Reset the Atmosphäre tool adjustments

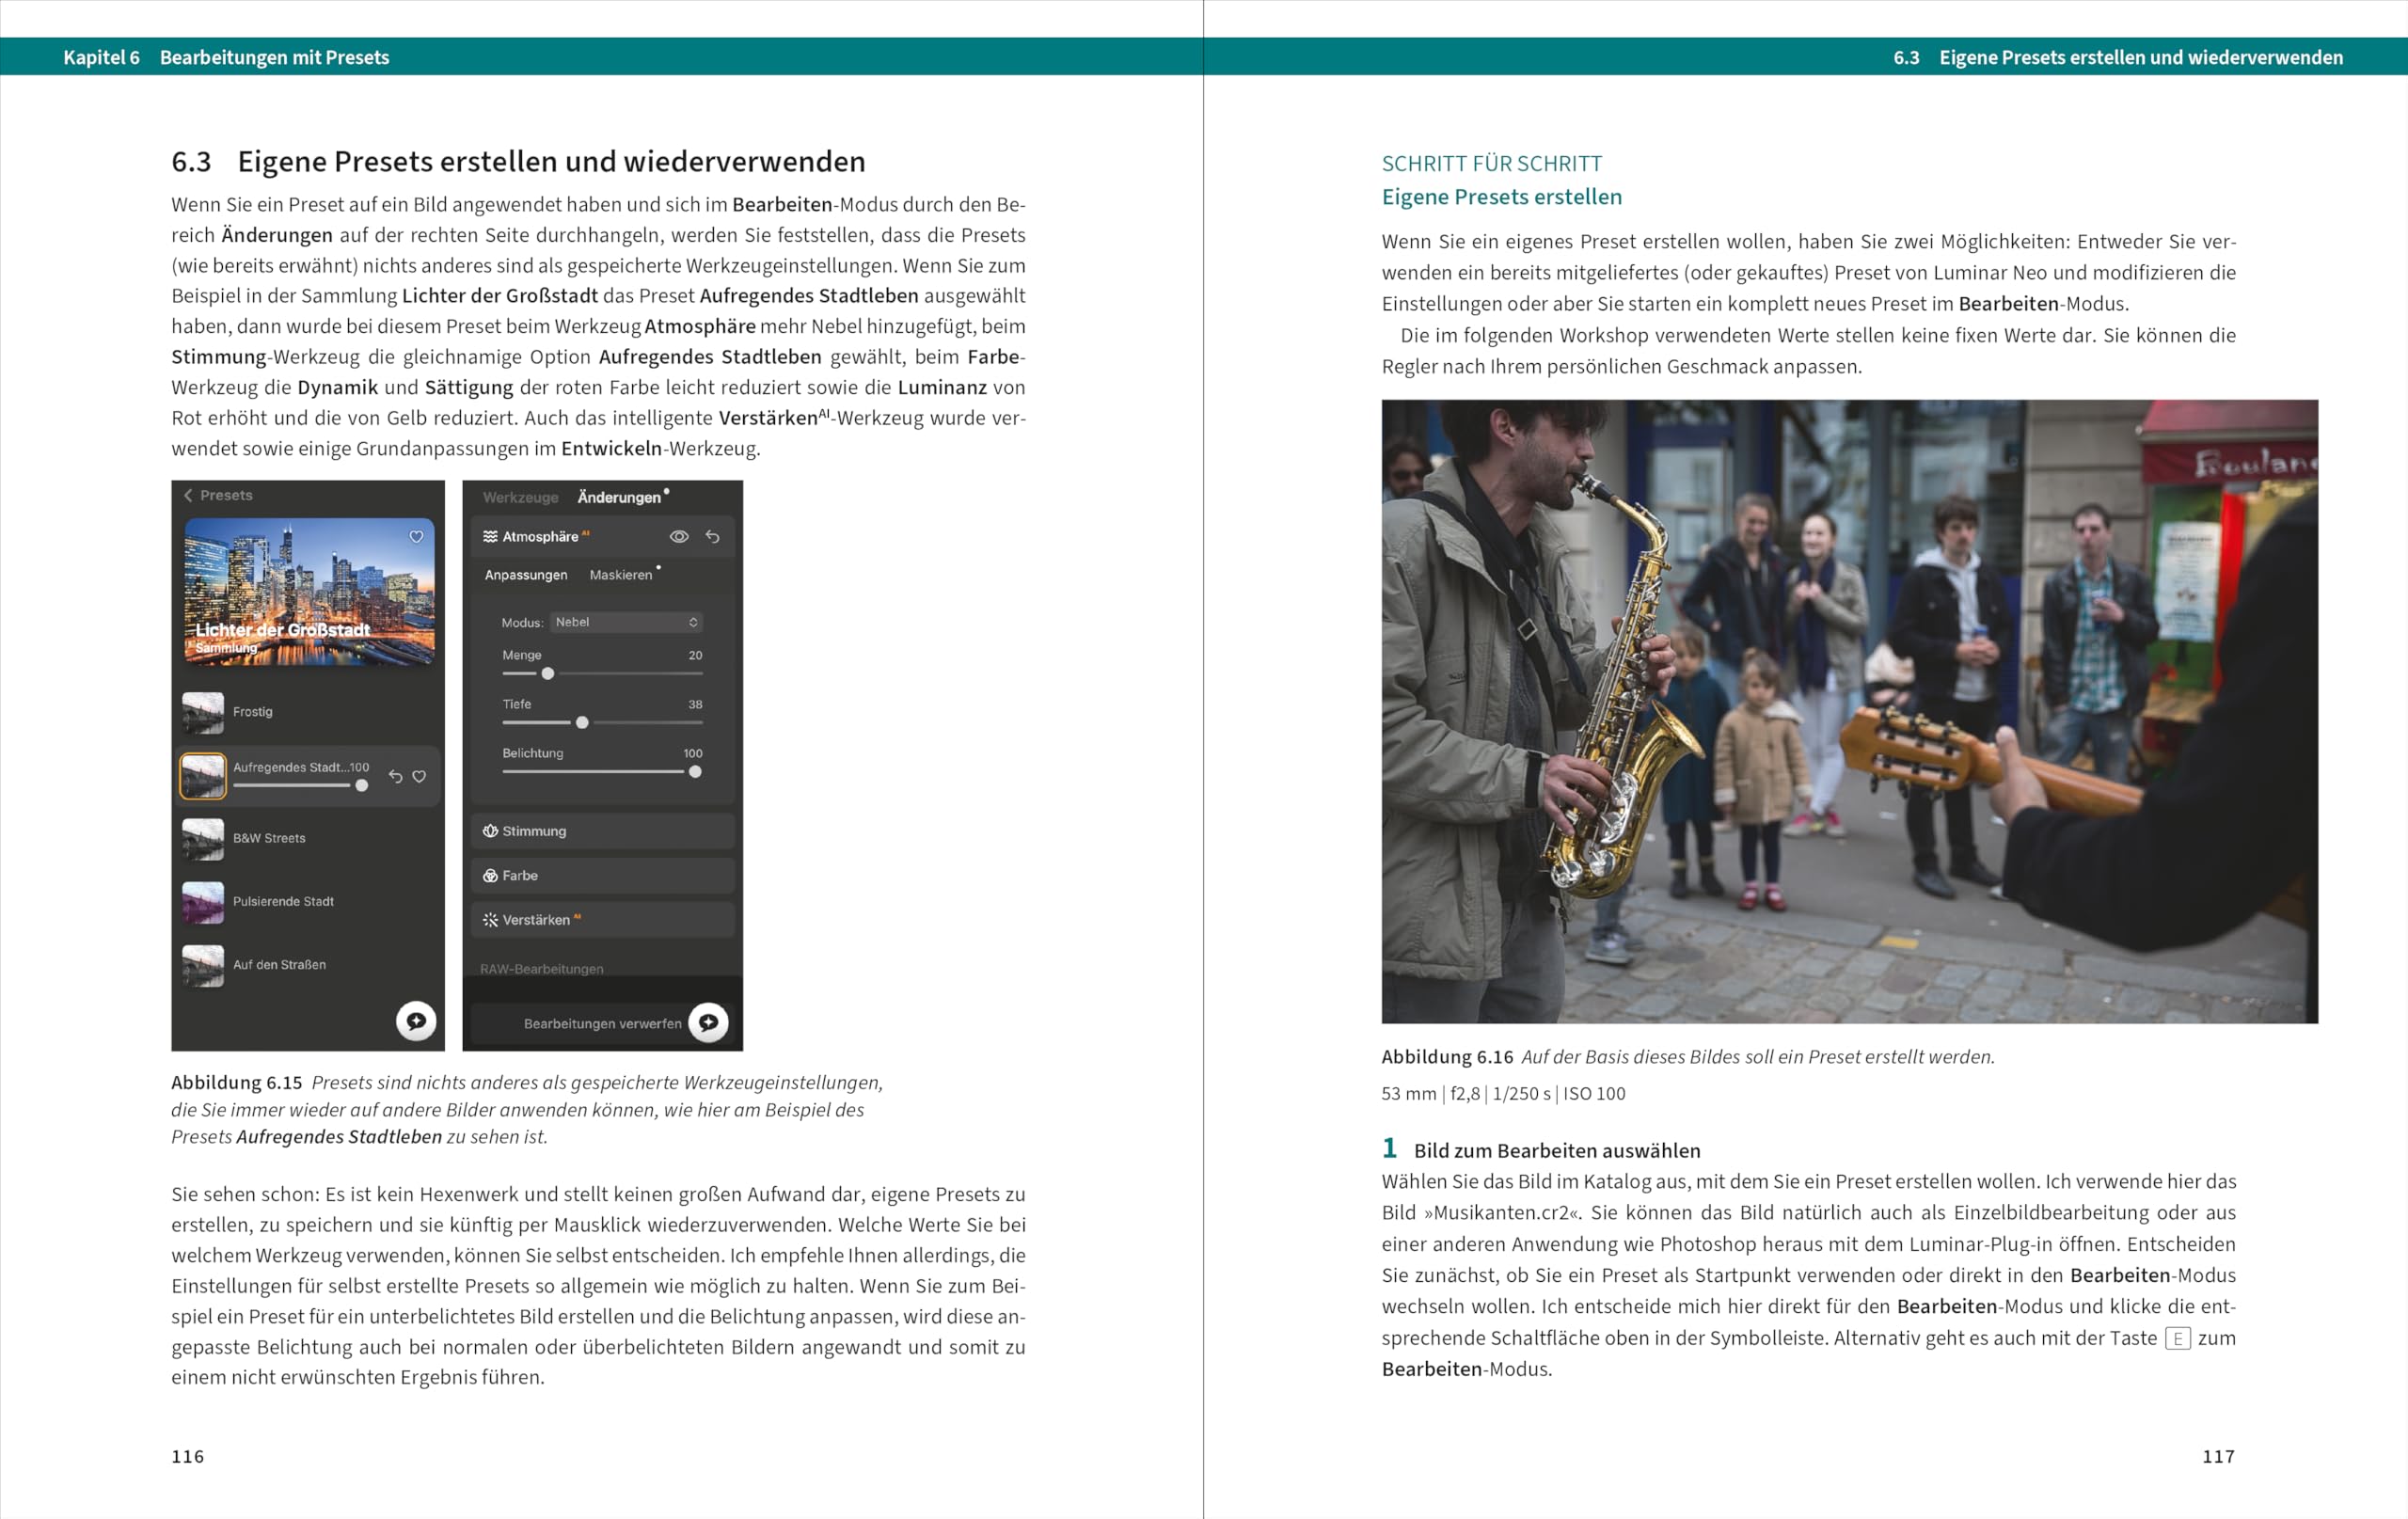(x=713, y=537)
